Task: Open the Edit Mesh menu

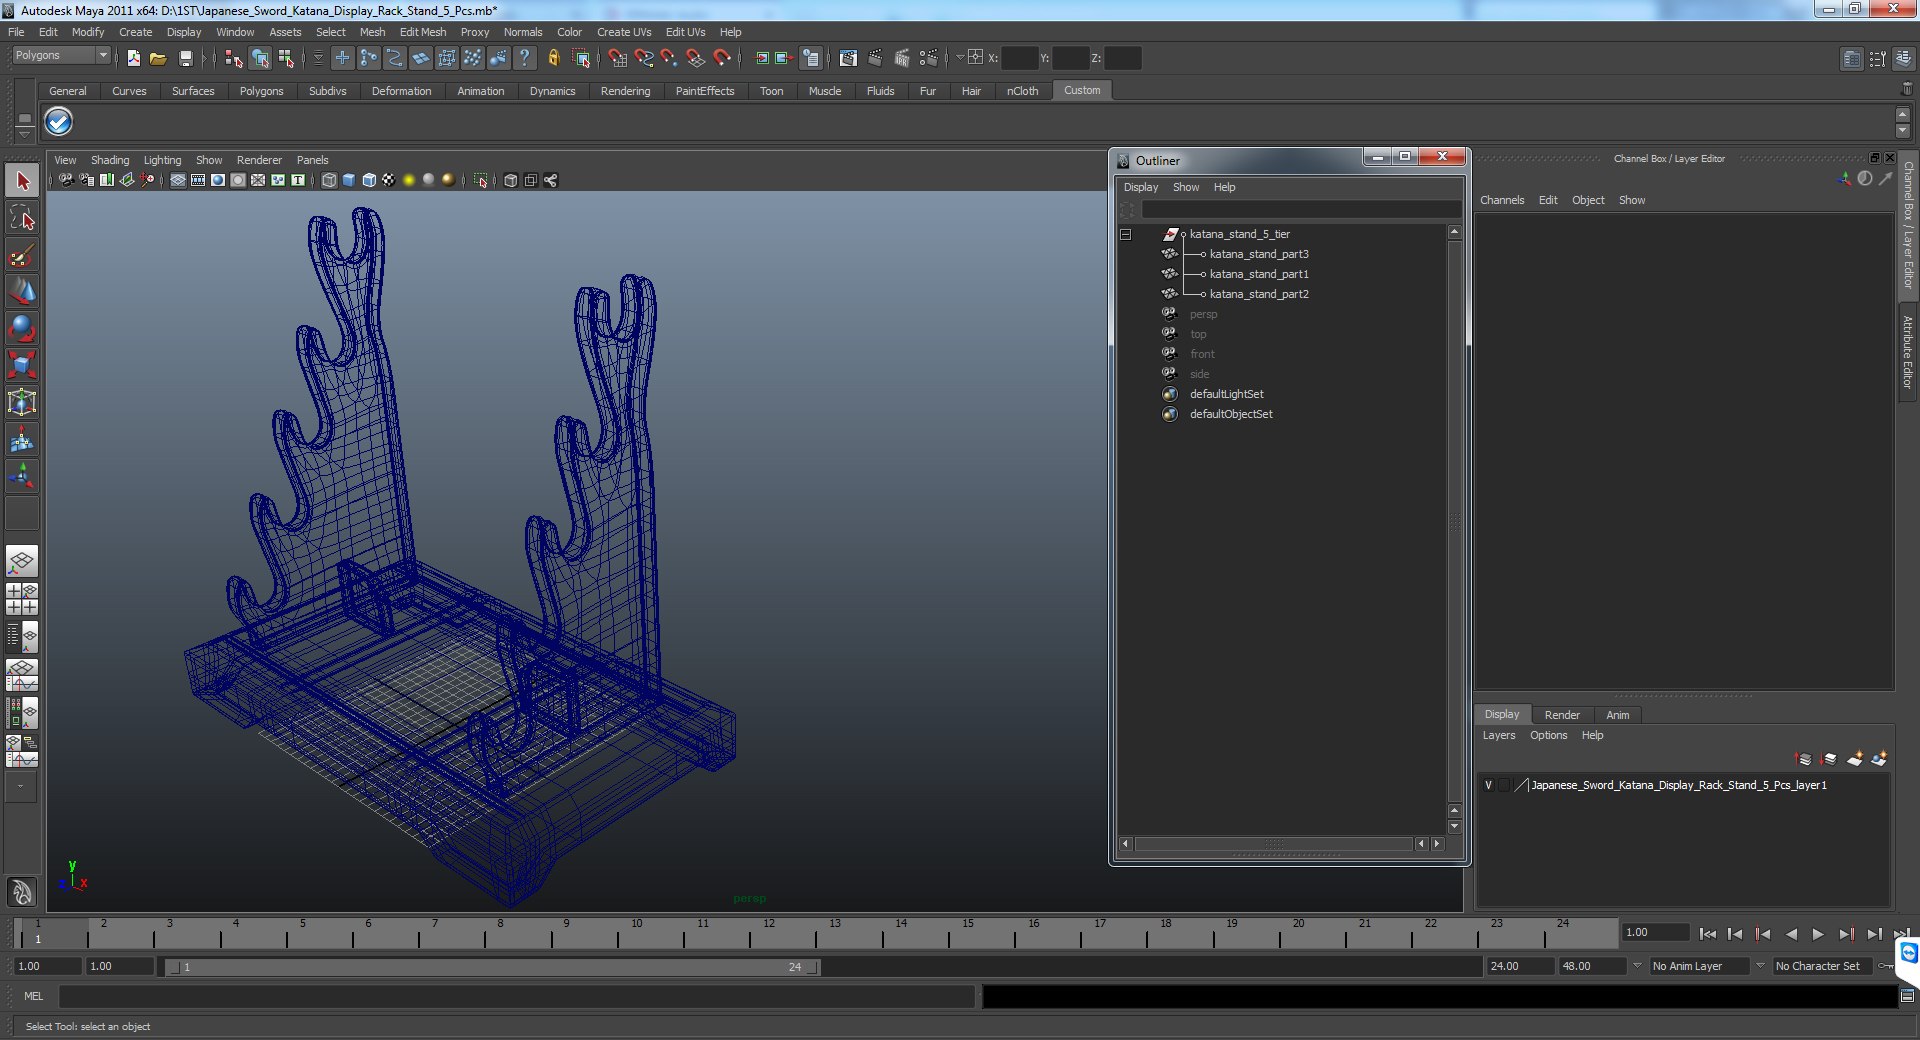Action: pyautogui.click(x=422, y=32)
